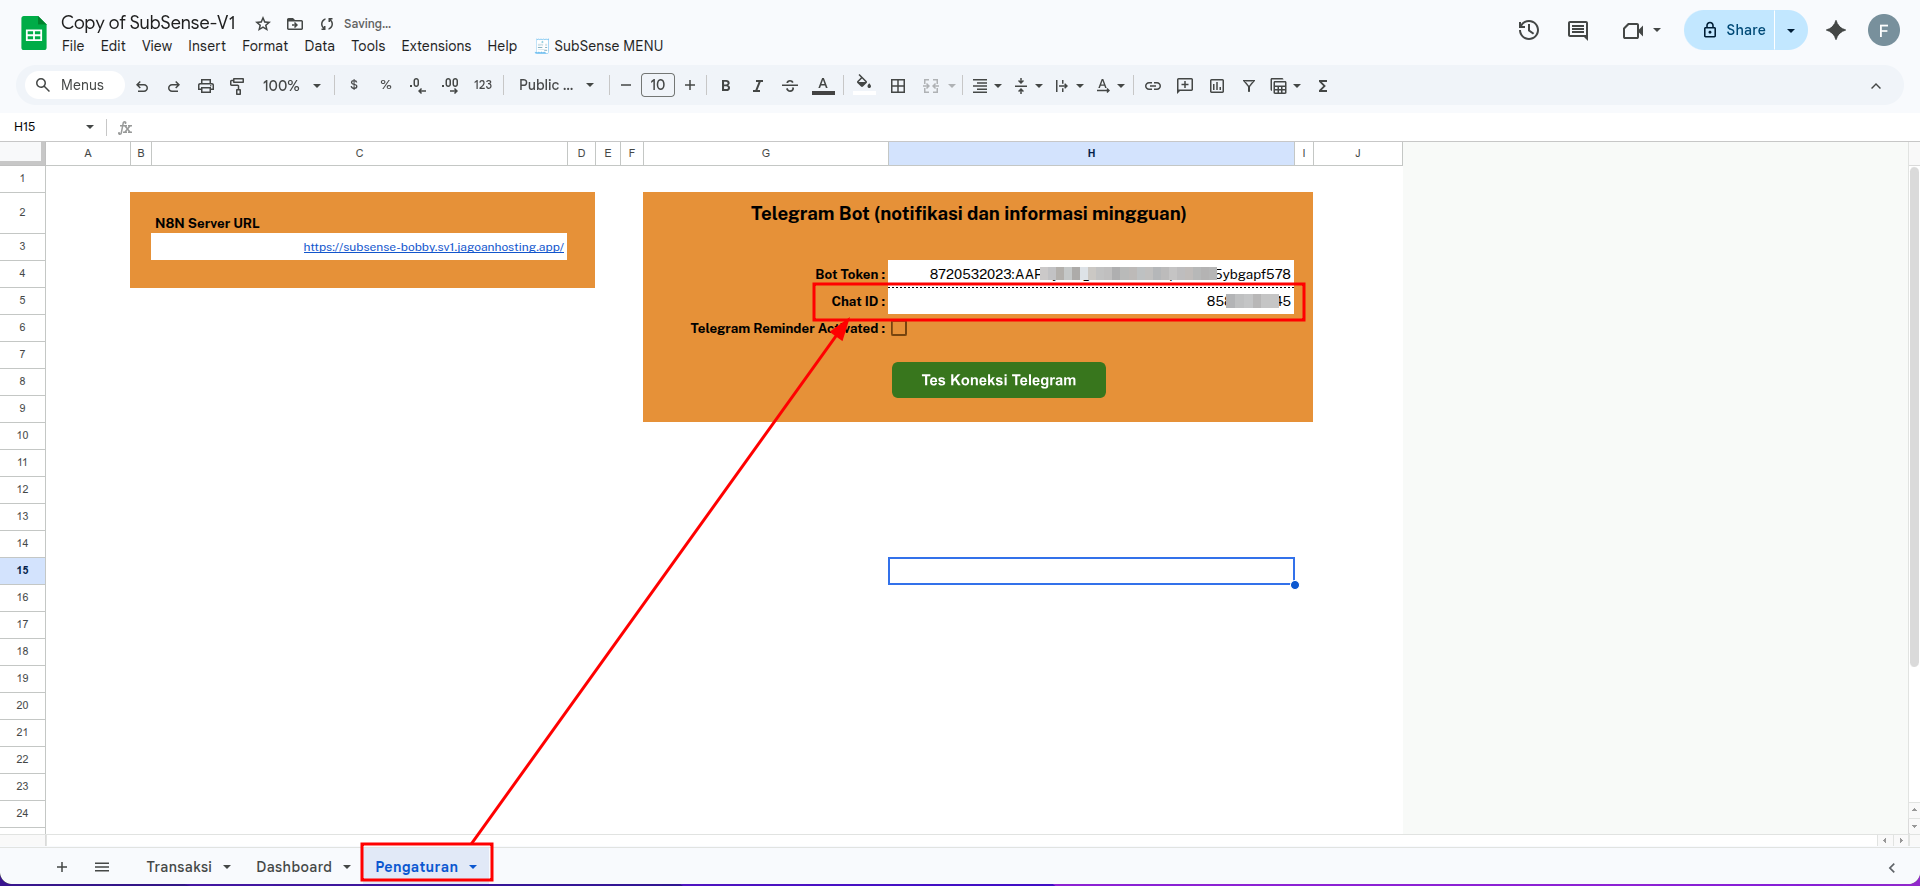Expand the Name box dropdown arrow
Screen dimensions: 1920x886
(90, 127)
